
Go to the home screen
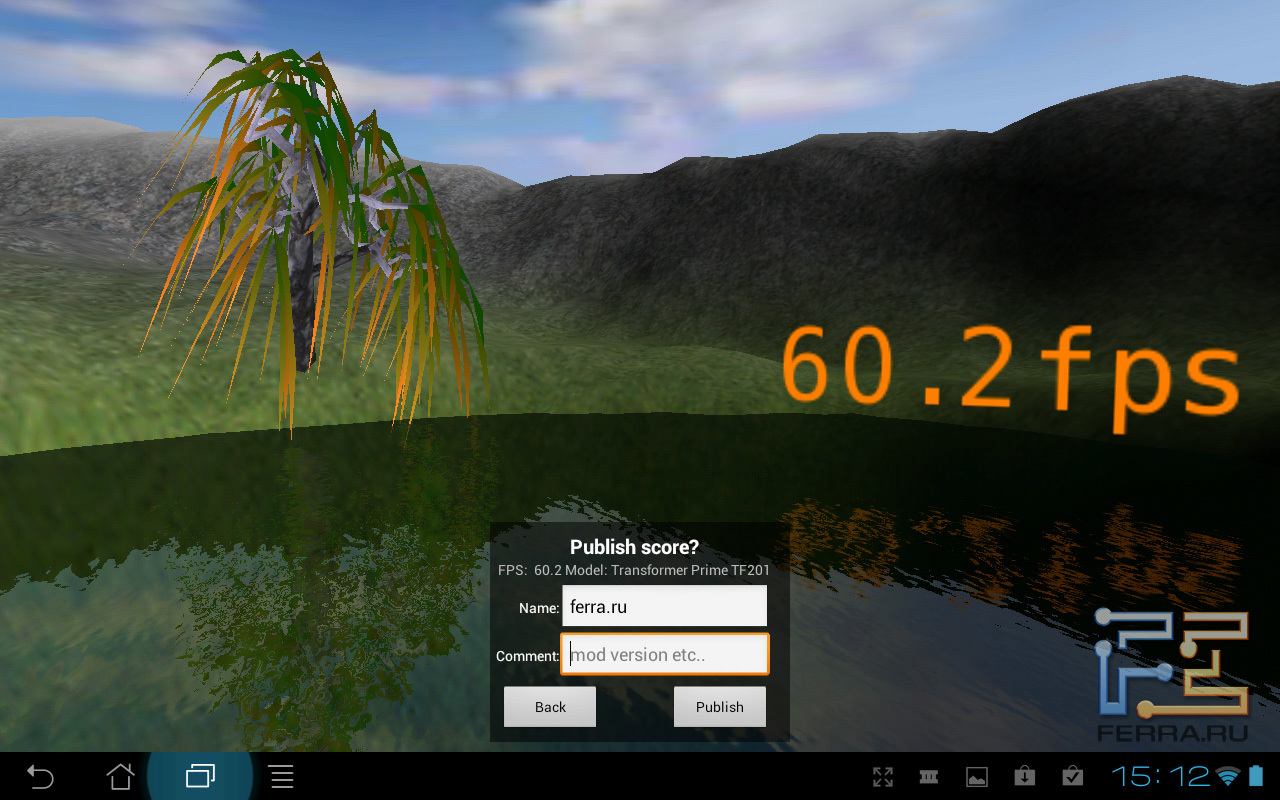point(120,776)
